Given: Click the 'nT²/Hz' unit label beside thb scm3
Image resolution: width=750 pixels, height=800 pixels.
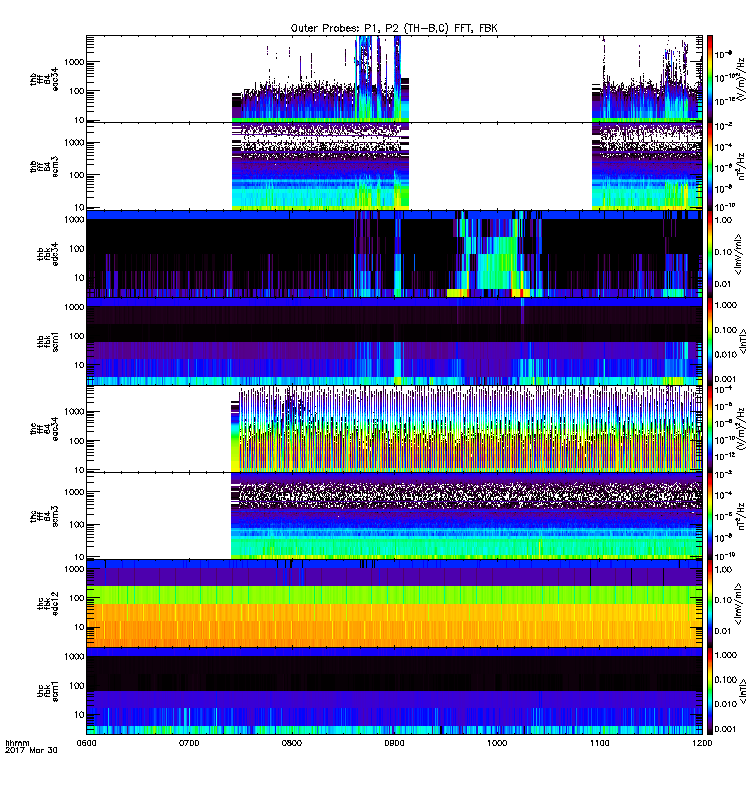Looking at the screenshot, I should pos(741,166).
